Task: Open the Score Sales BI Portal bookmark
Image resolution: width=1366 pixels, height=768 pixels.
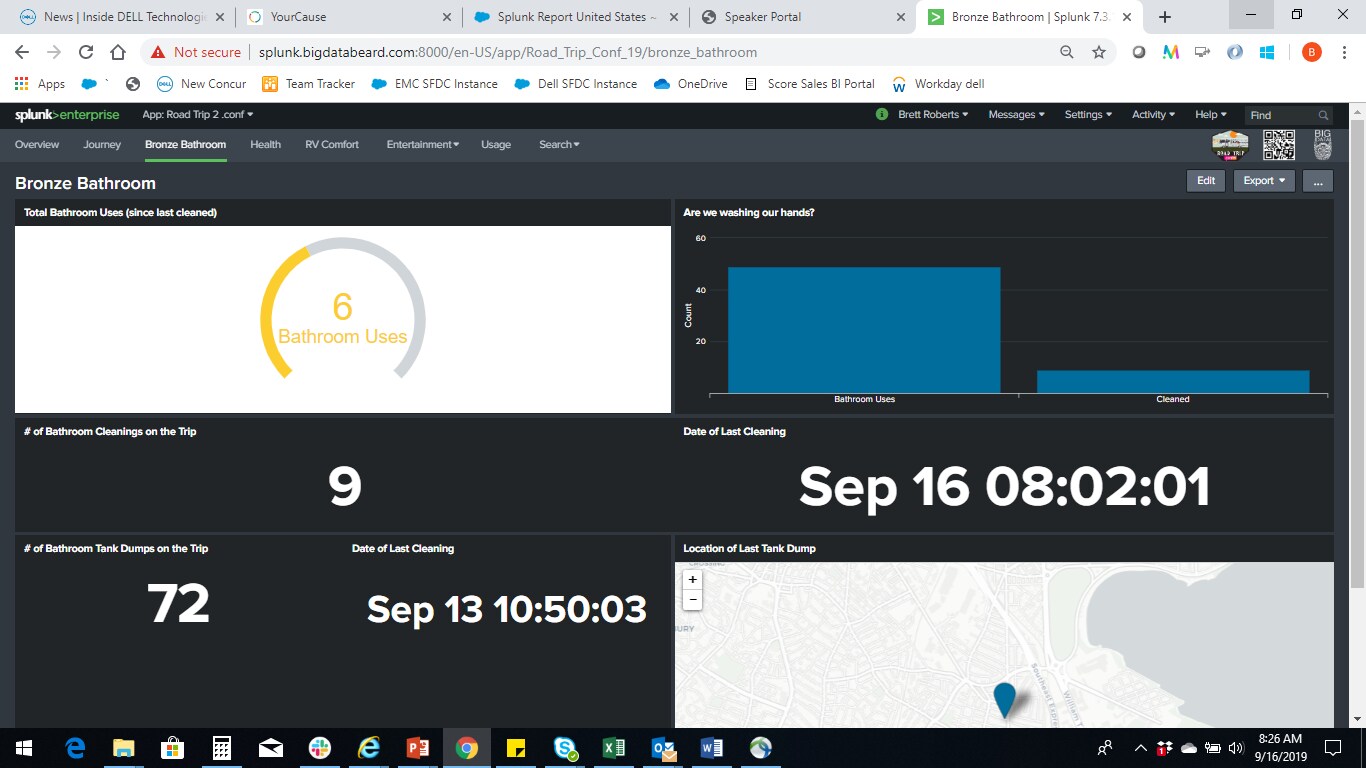Action: pyautogui.click(x=810, y=84)
